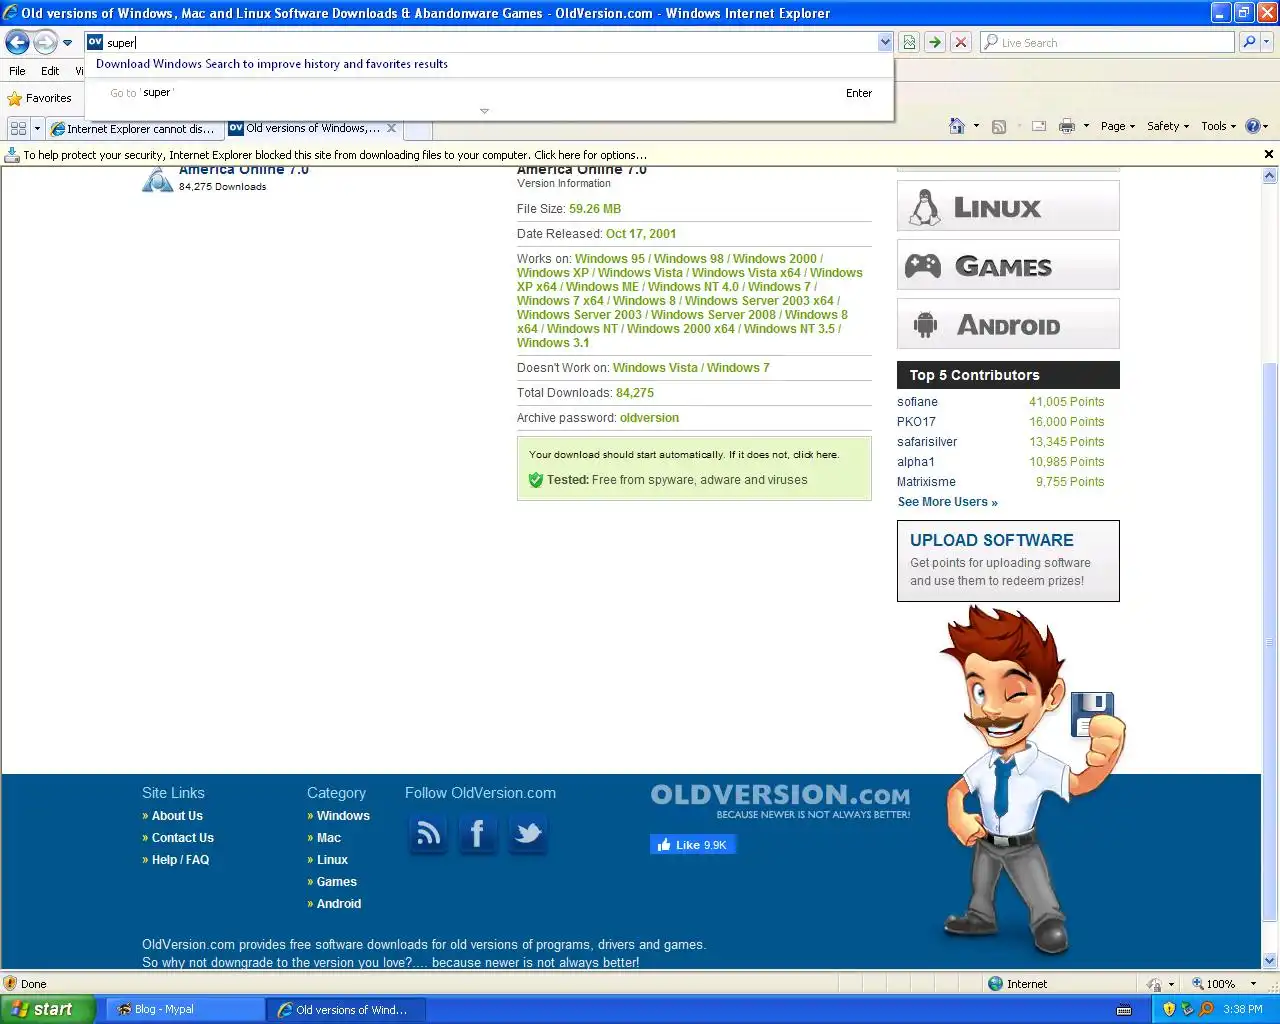Click the Help question mark icon
Image resolution: width=1280 pixels, height=1024 pixels.
1253,126
